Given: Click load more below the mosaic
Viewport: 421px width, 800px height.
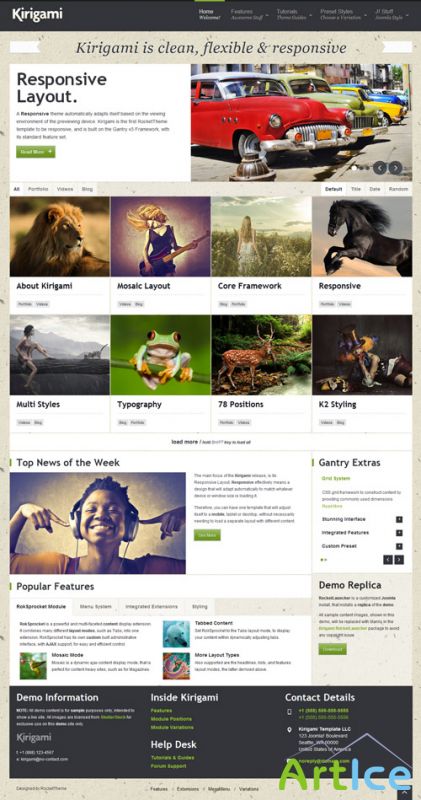Looking at the screenshot, I should tap(184, 442).
